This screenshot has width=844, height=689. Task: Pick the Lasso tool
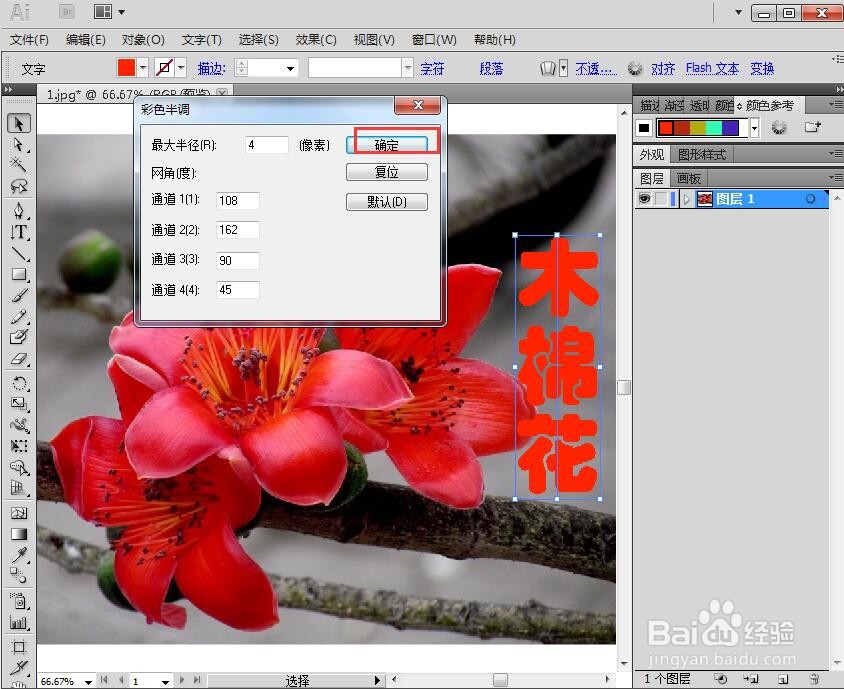pos(19,186)
